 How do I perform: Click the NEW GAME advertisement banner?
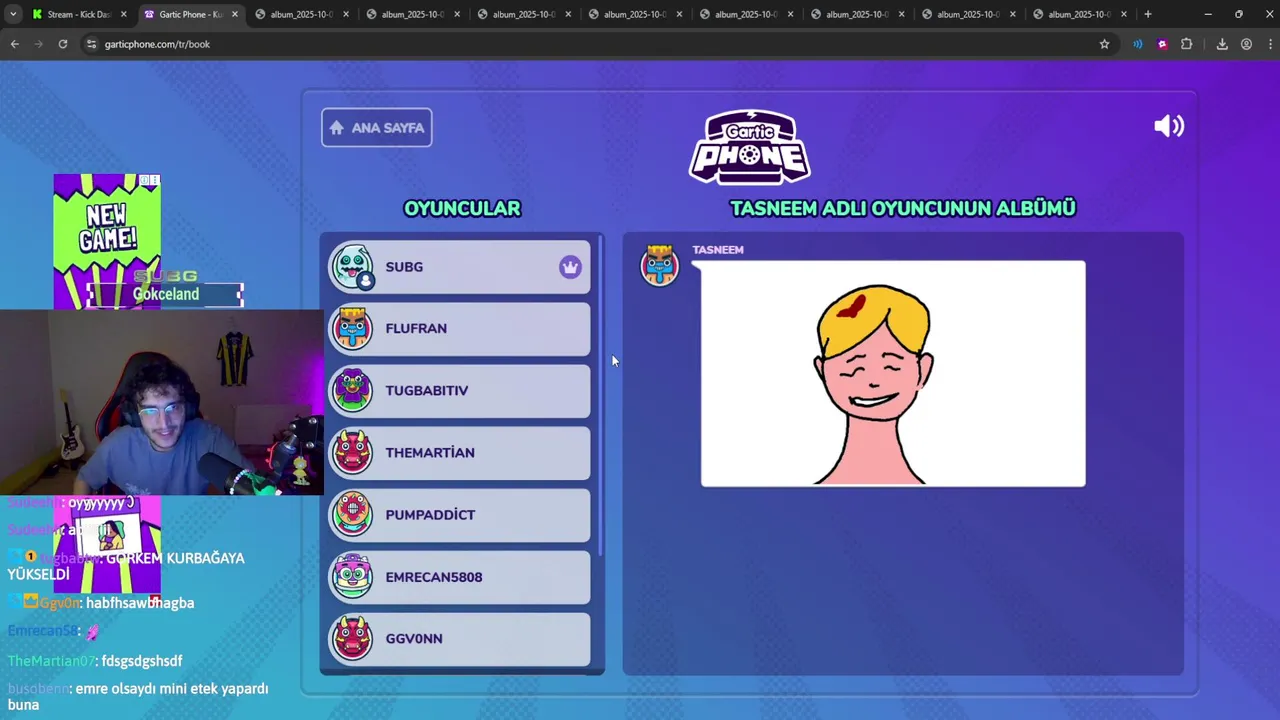coord(107,240)
